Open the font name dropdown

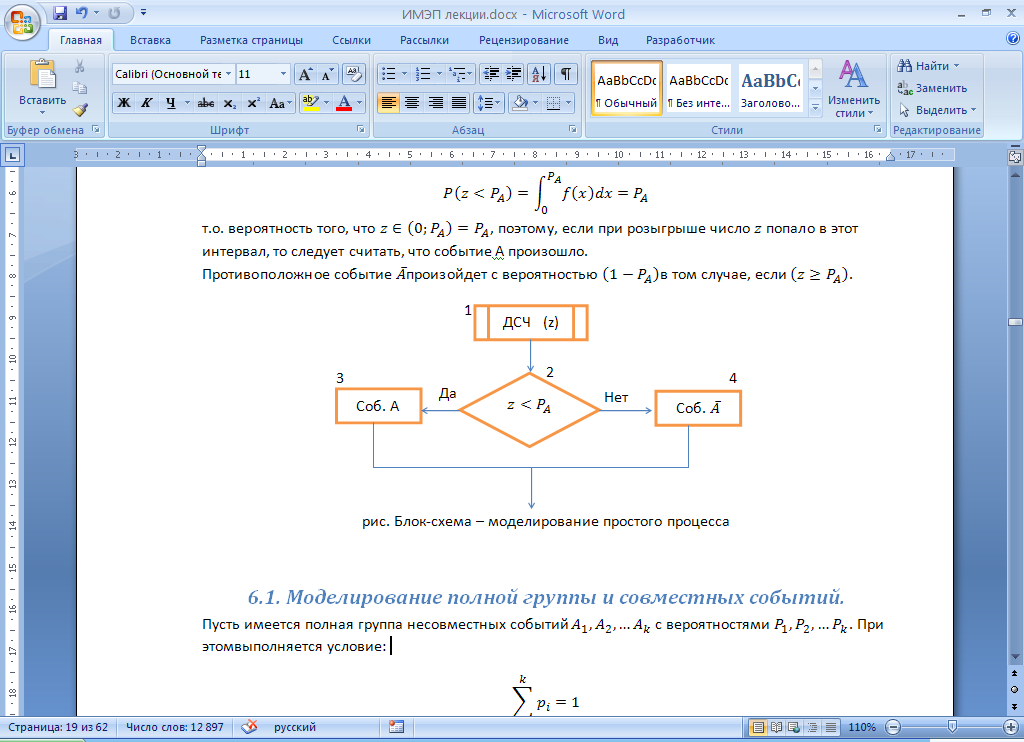pos(229,74)
